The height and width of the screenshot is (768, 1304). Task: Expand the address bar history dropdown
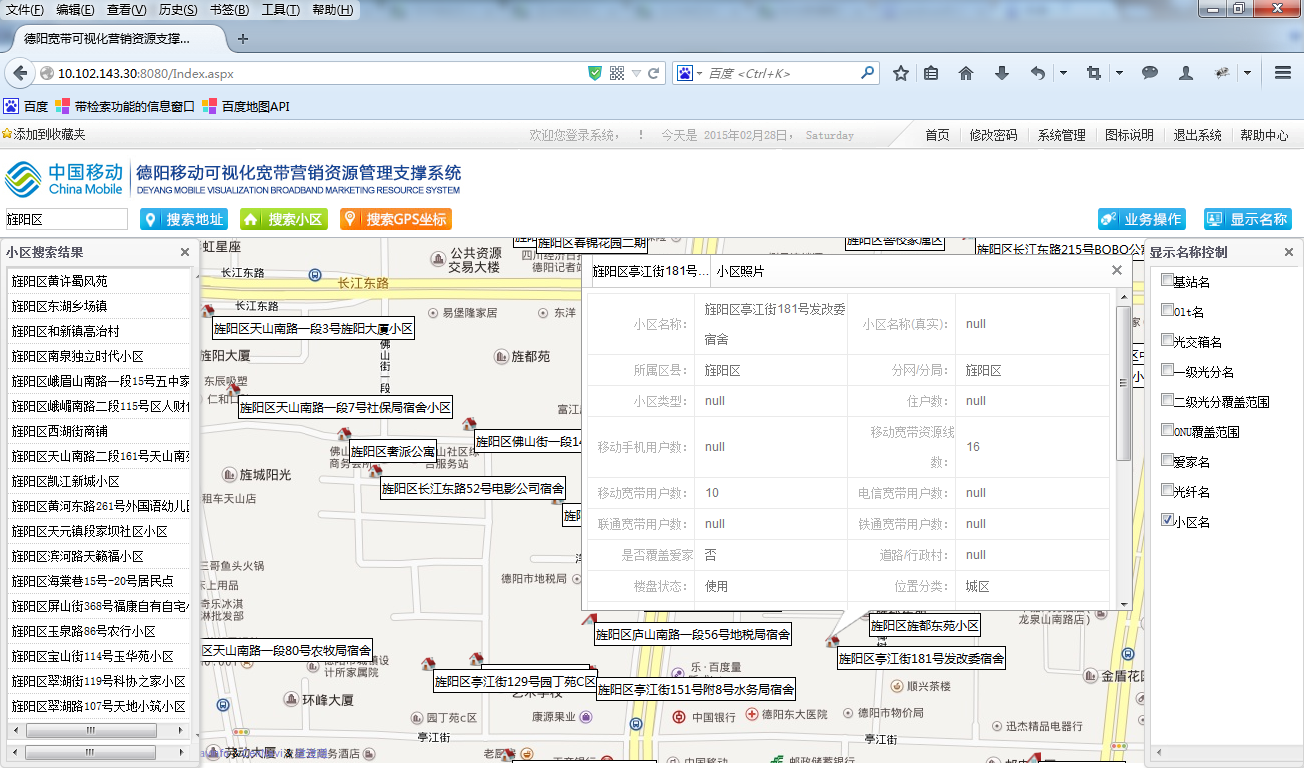click(636, 73)
